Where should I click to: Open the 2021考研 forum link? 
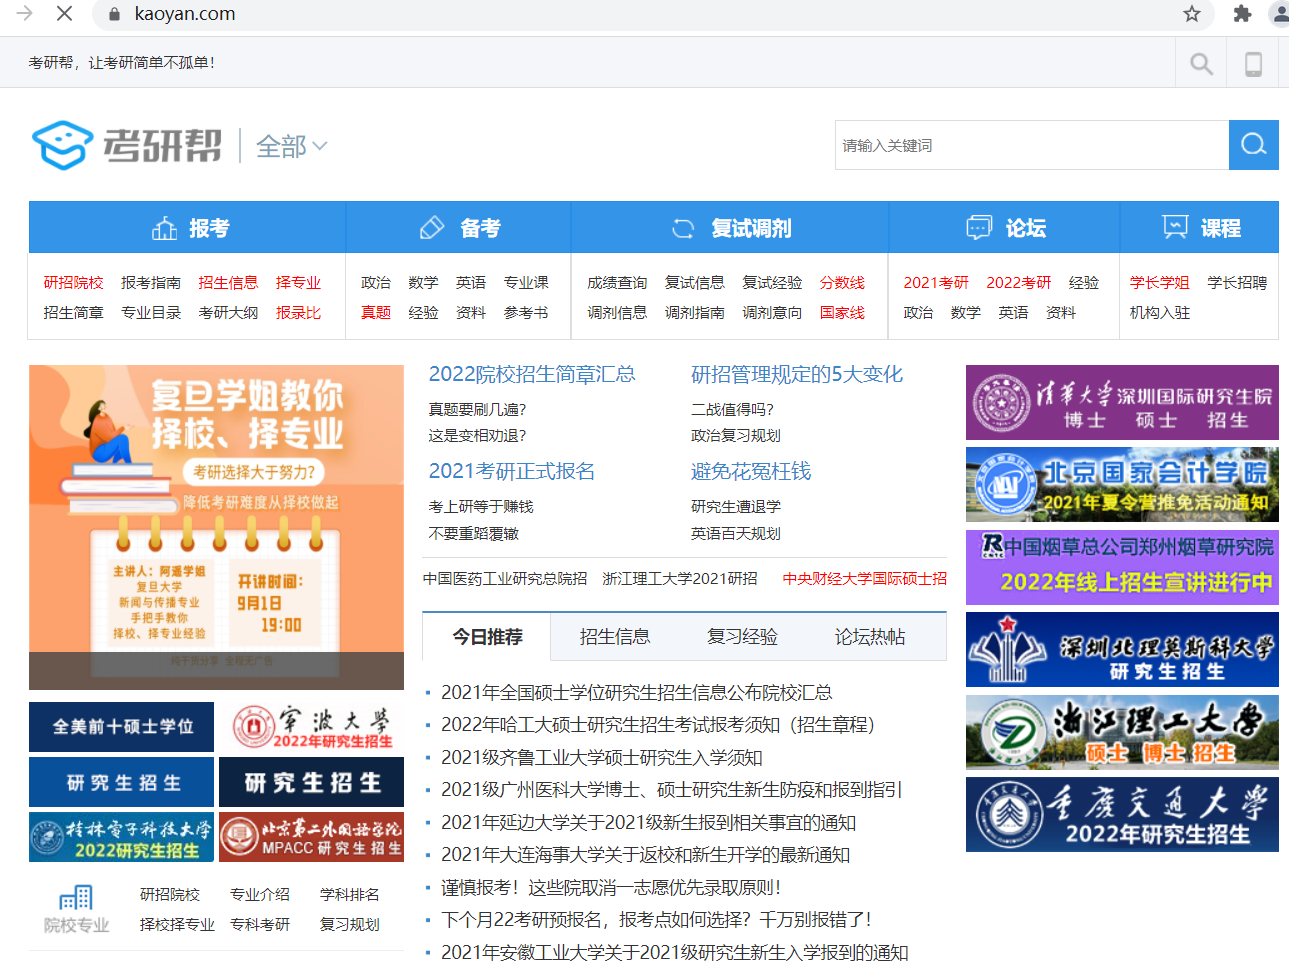click(936, 283)
